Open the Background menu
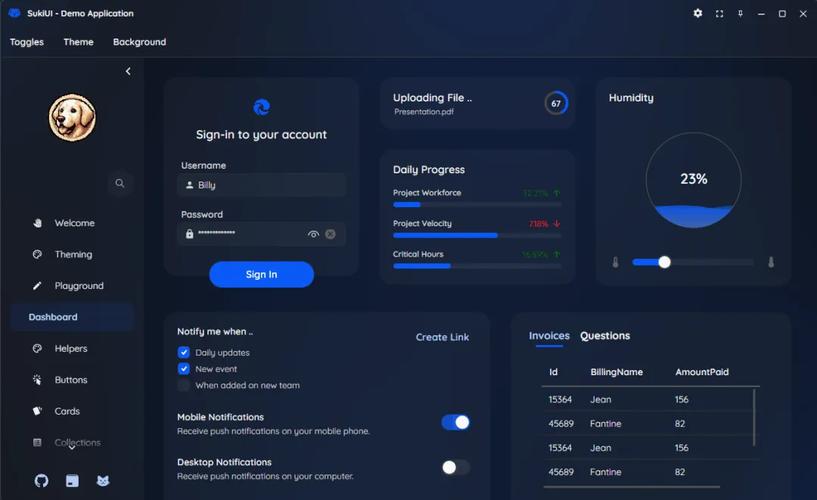 140,42
